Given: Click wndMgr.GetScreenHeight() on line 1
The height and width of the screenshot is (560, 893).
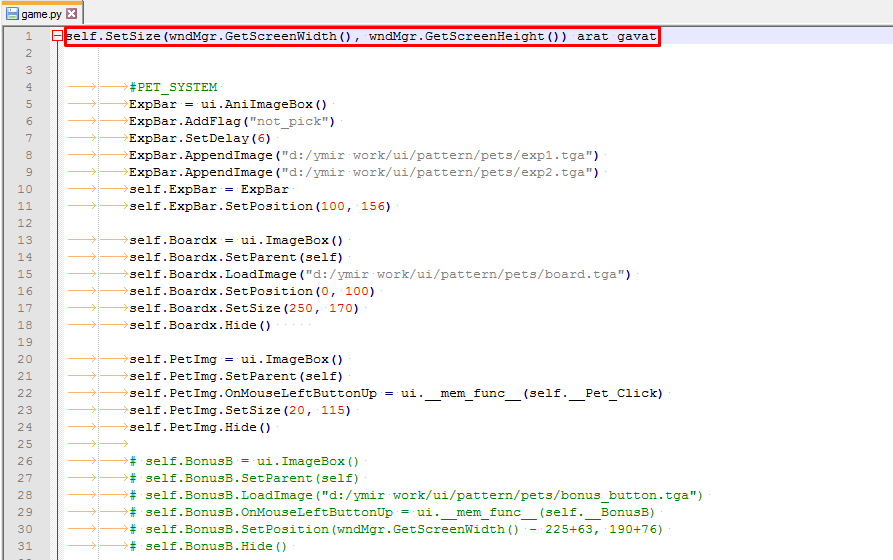Looking at the screenshot, I should point(464,36).
